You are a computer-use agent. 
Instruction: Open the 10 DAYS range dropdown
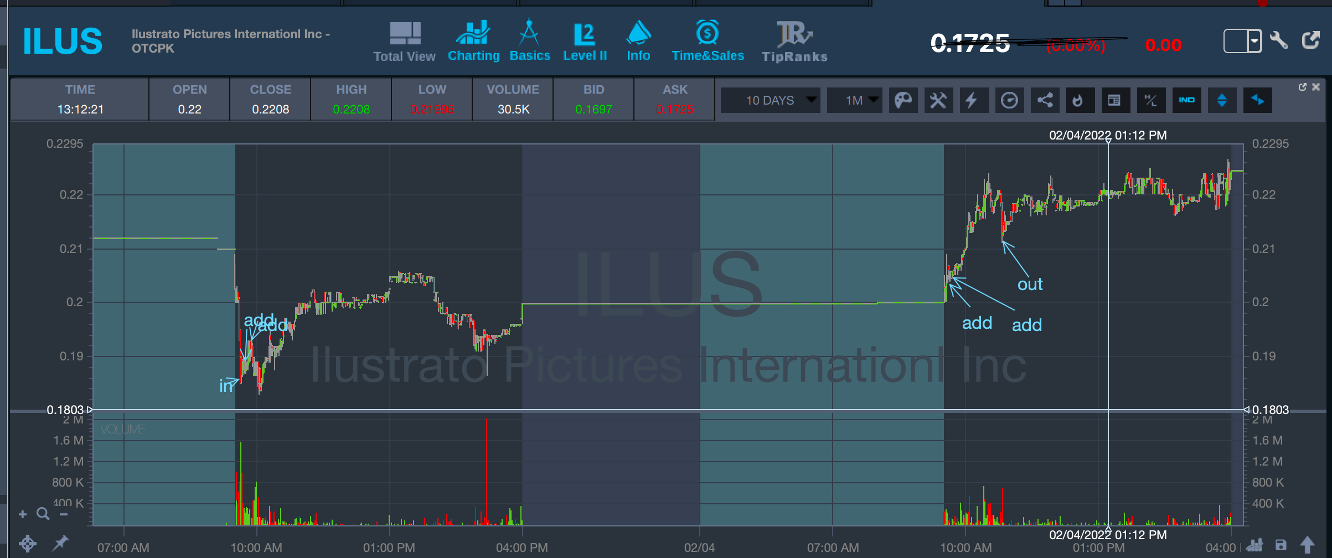click(x=770, y=100)
